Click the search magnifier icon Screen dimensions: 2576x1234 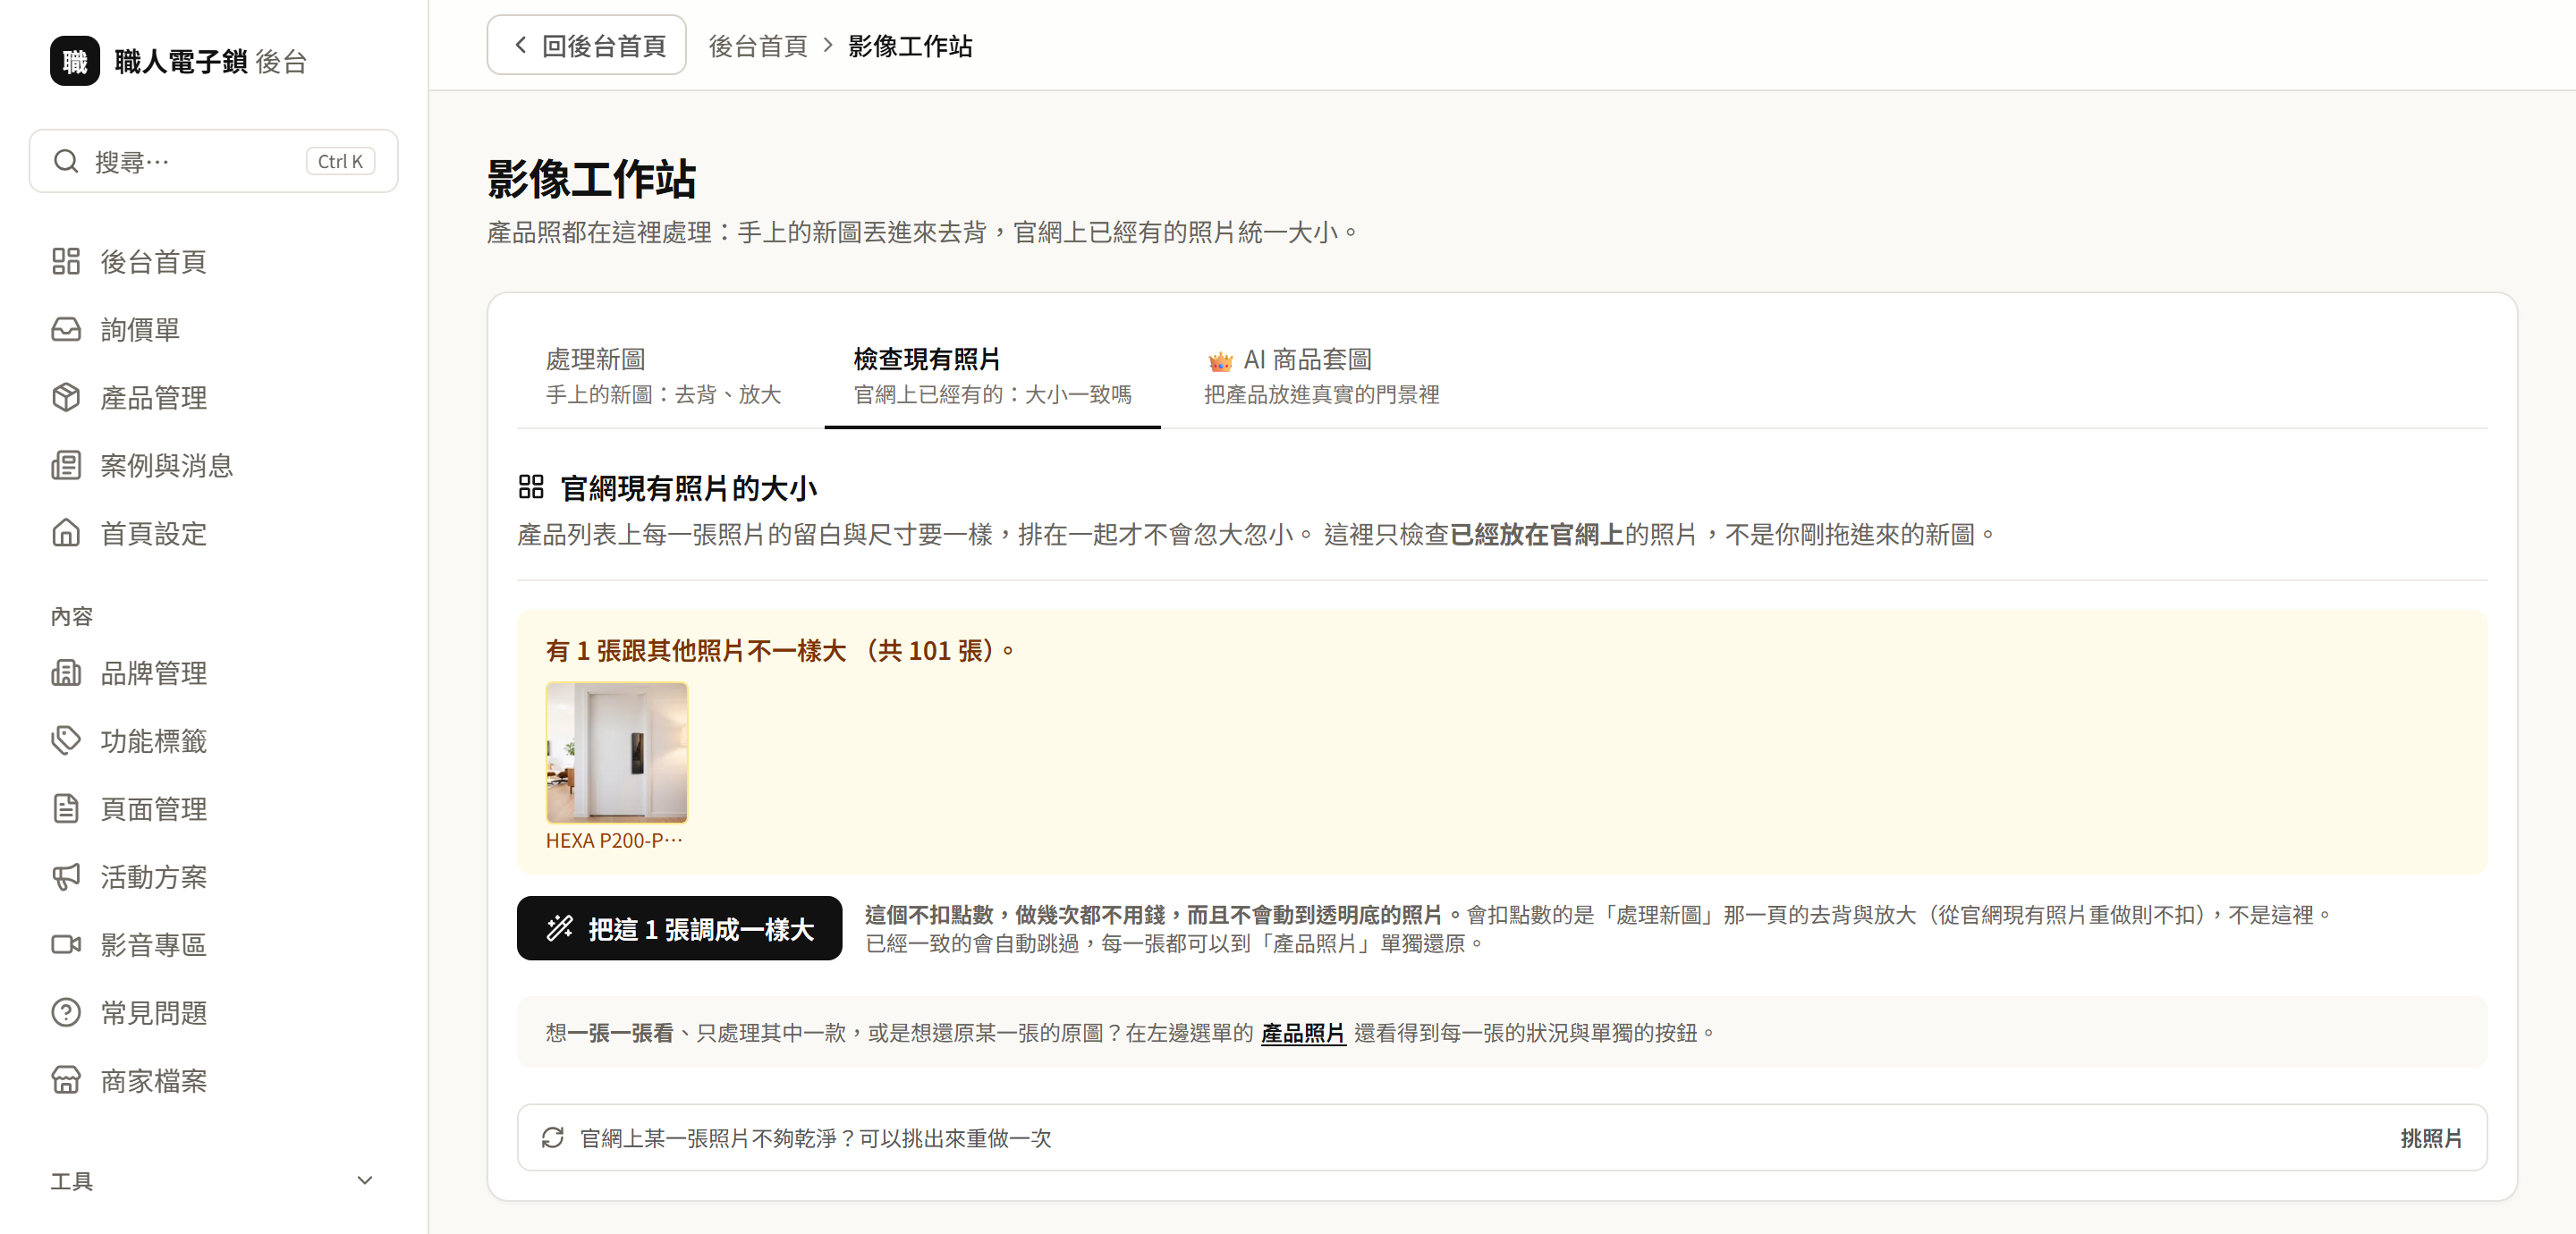tap(66, 161)
